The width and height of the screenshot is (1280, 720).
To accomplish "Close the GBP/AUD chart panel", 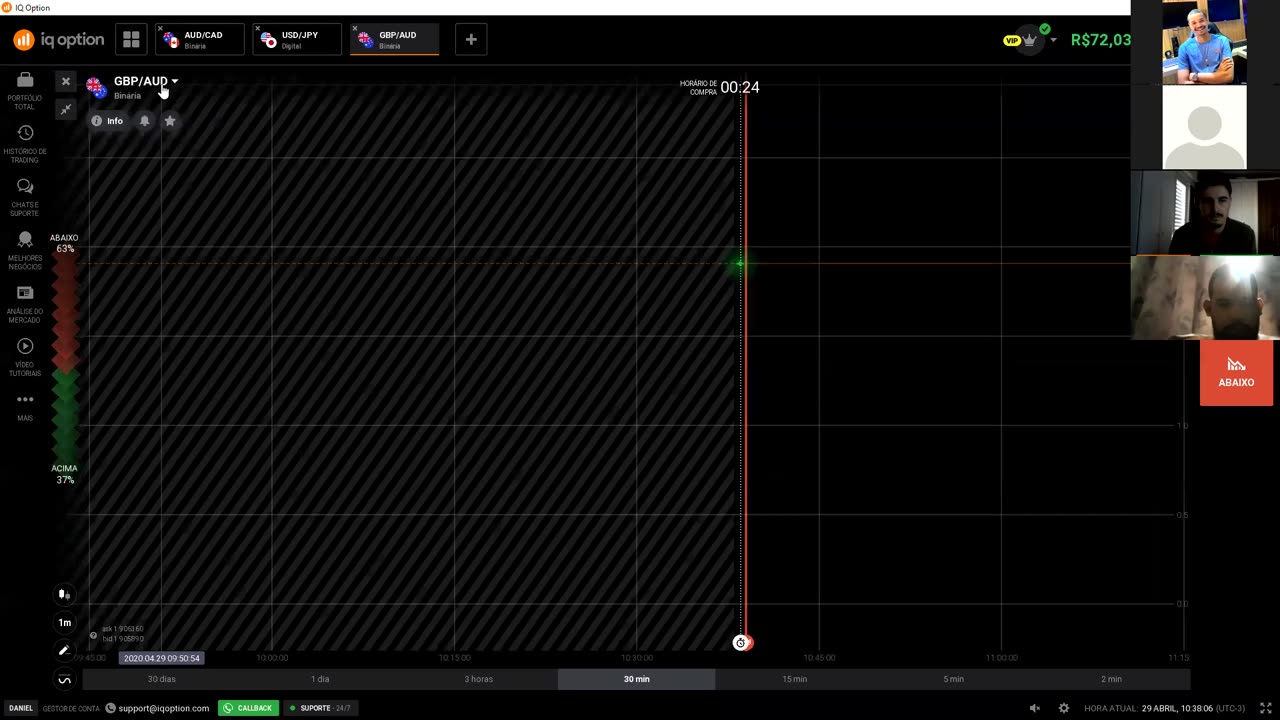I will point(66,82).
